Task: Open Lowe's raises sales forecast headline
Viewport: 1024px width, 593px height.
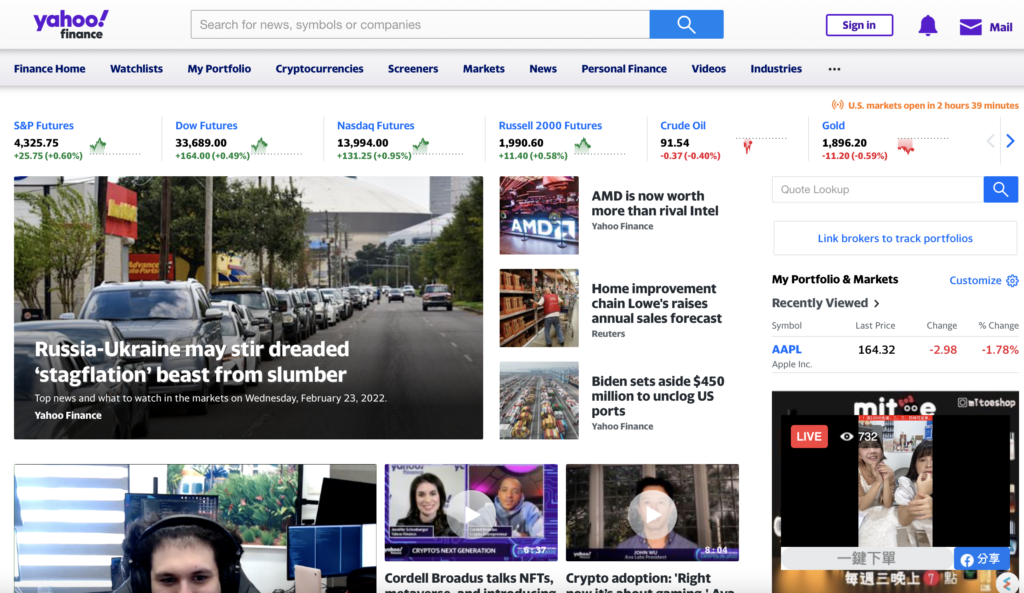Action: [656, 303]
